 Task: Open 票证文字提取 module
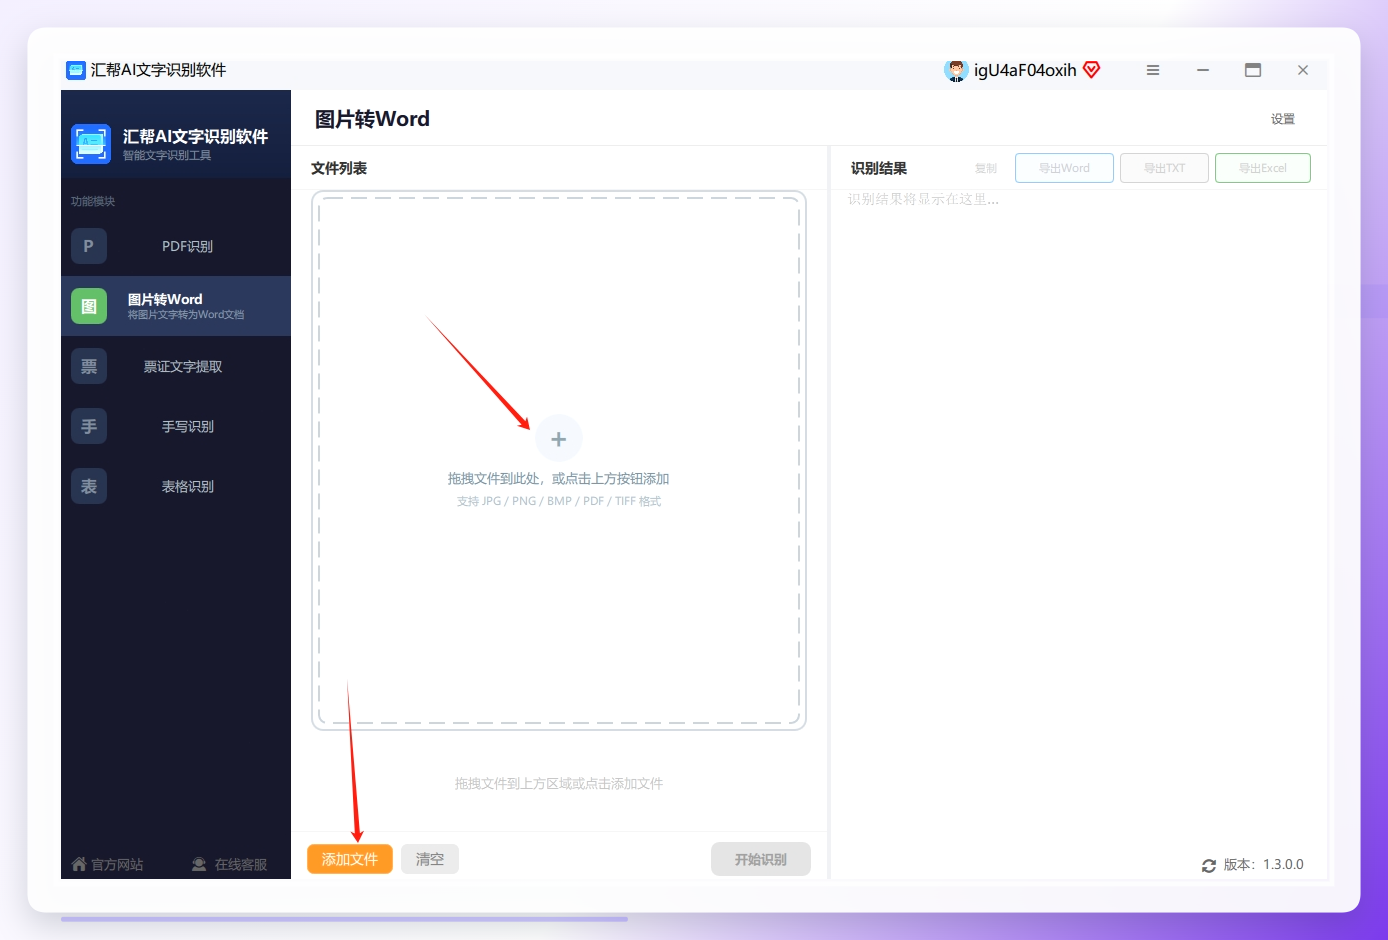[x=176, y=366]
